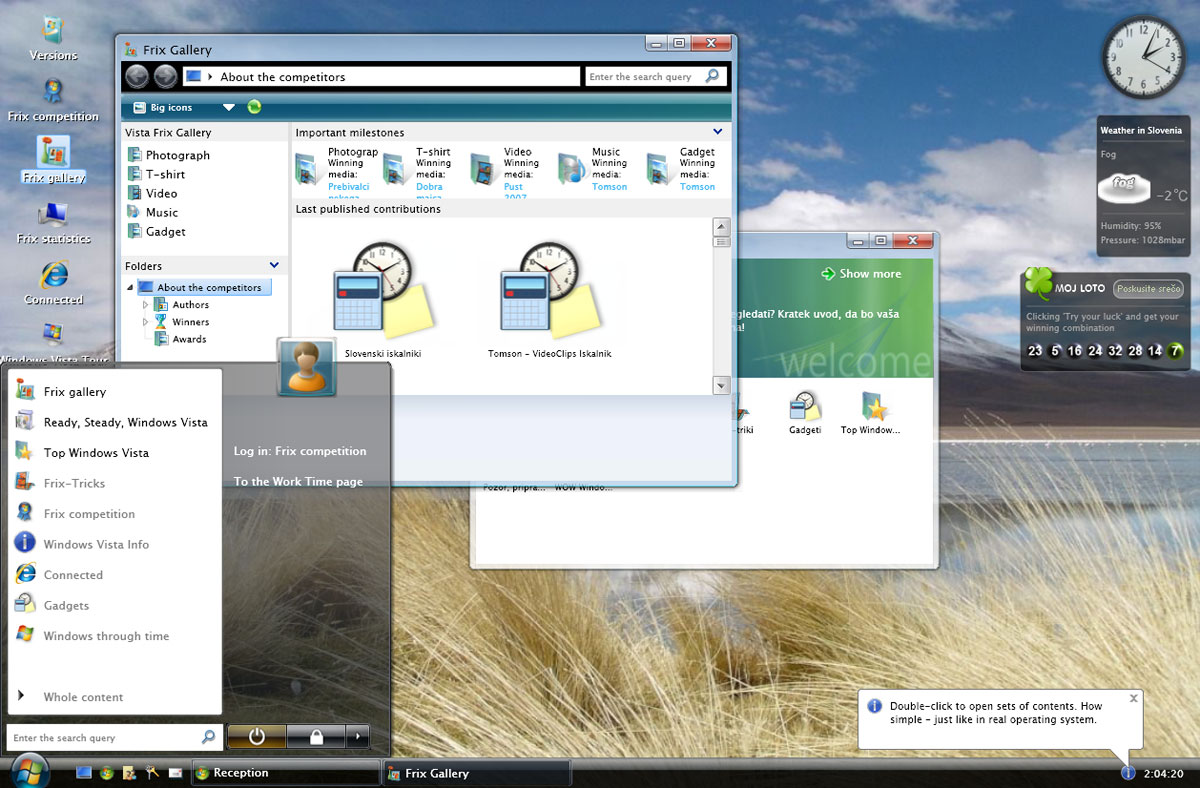Open Top Window... icon in Reception window
Viewport: 1200px width, 788px height.
(x=871, y=412)
